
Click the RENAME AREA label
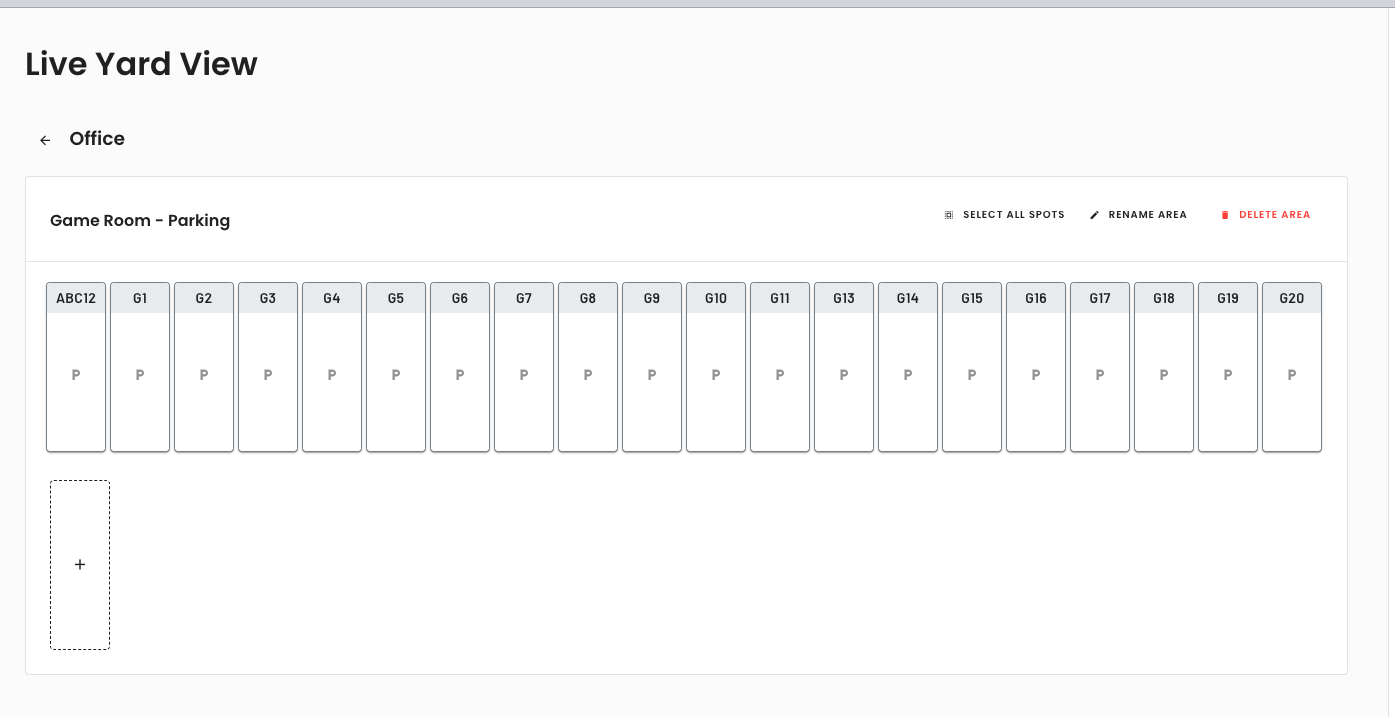(x=1148, y=215)
